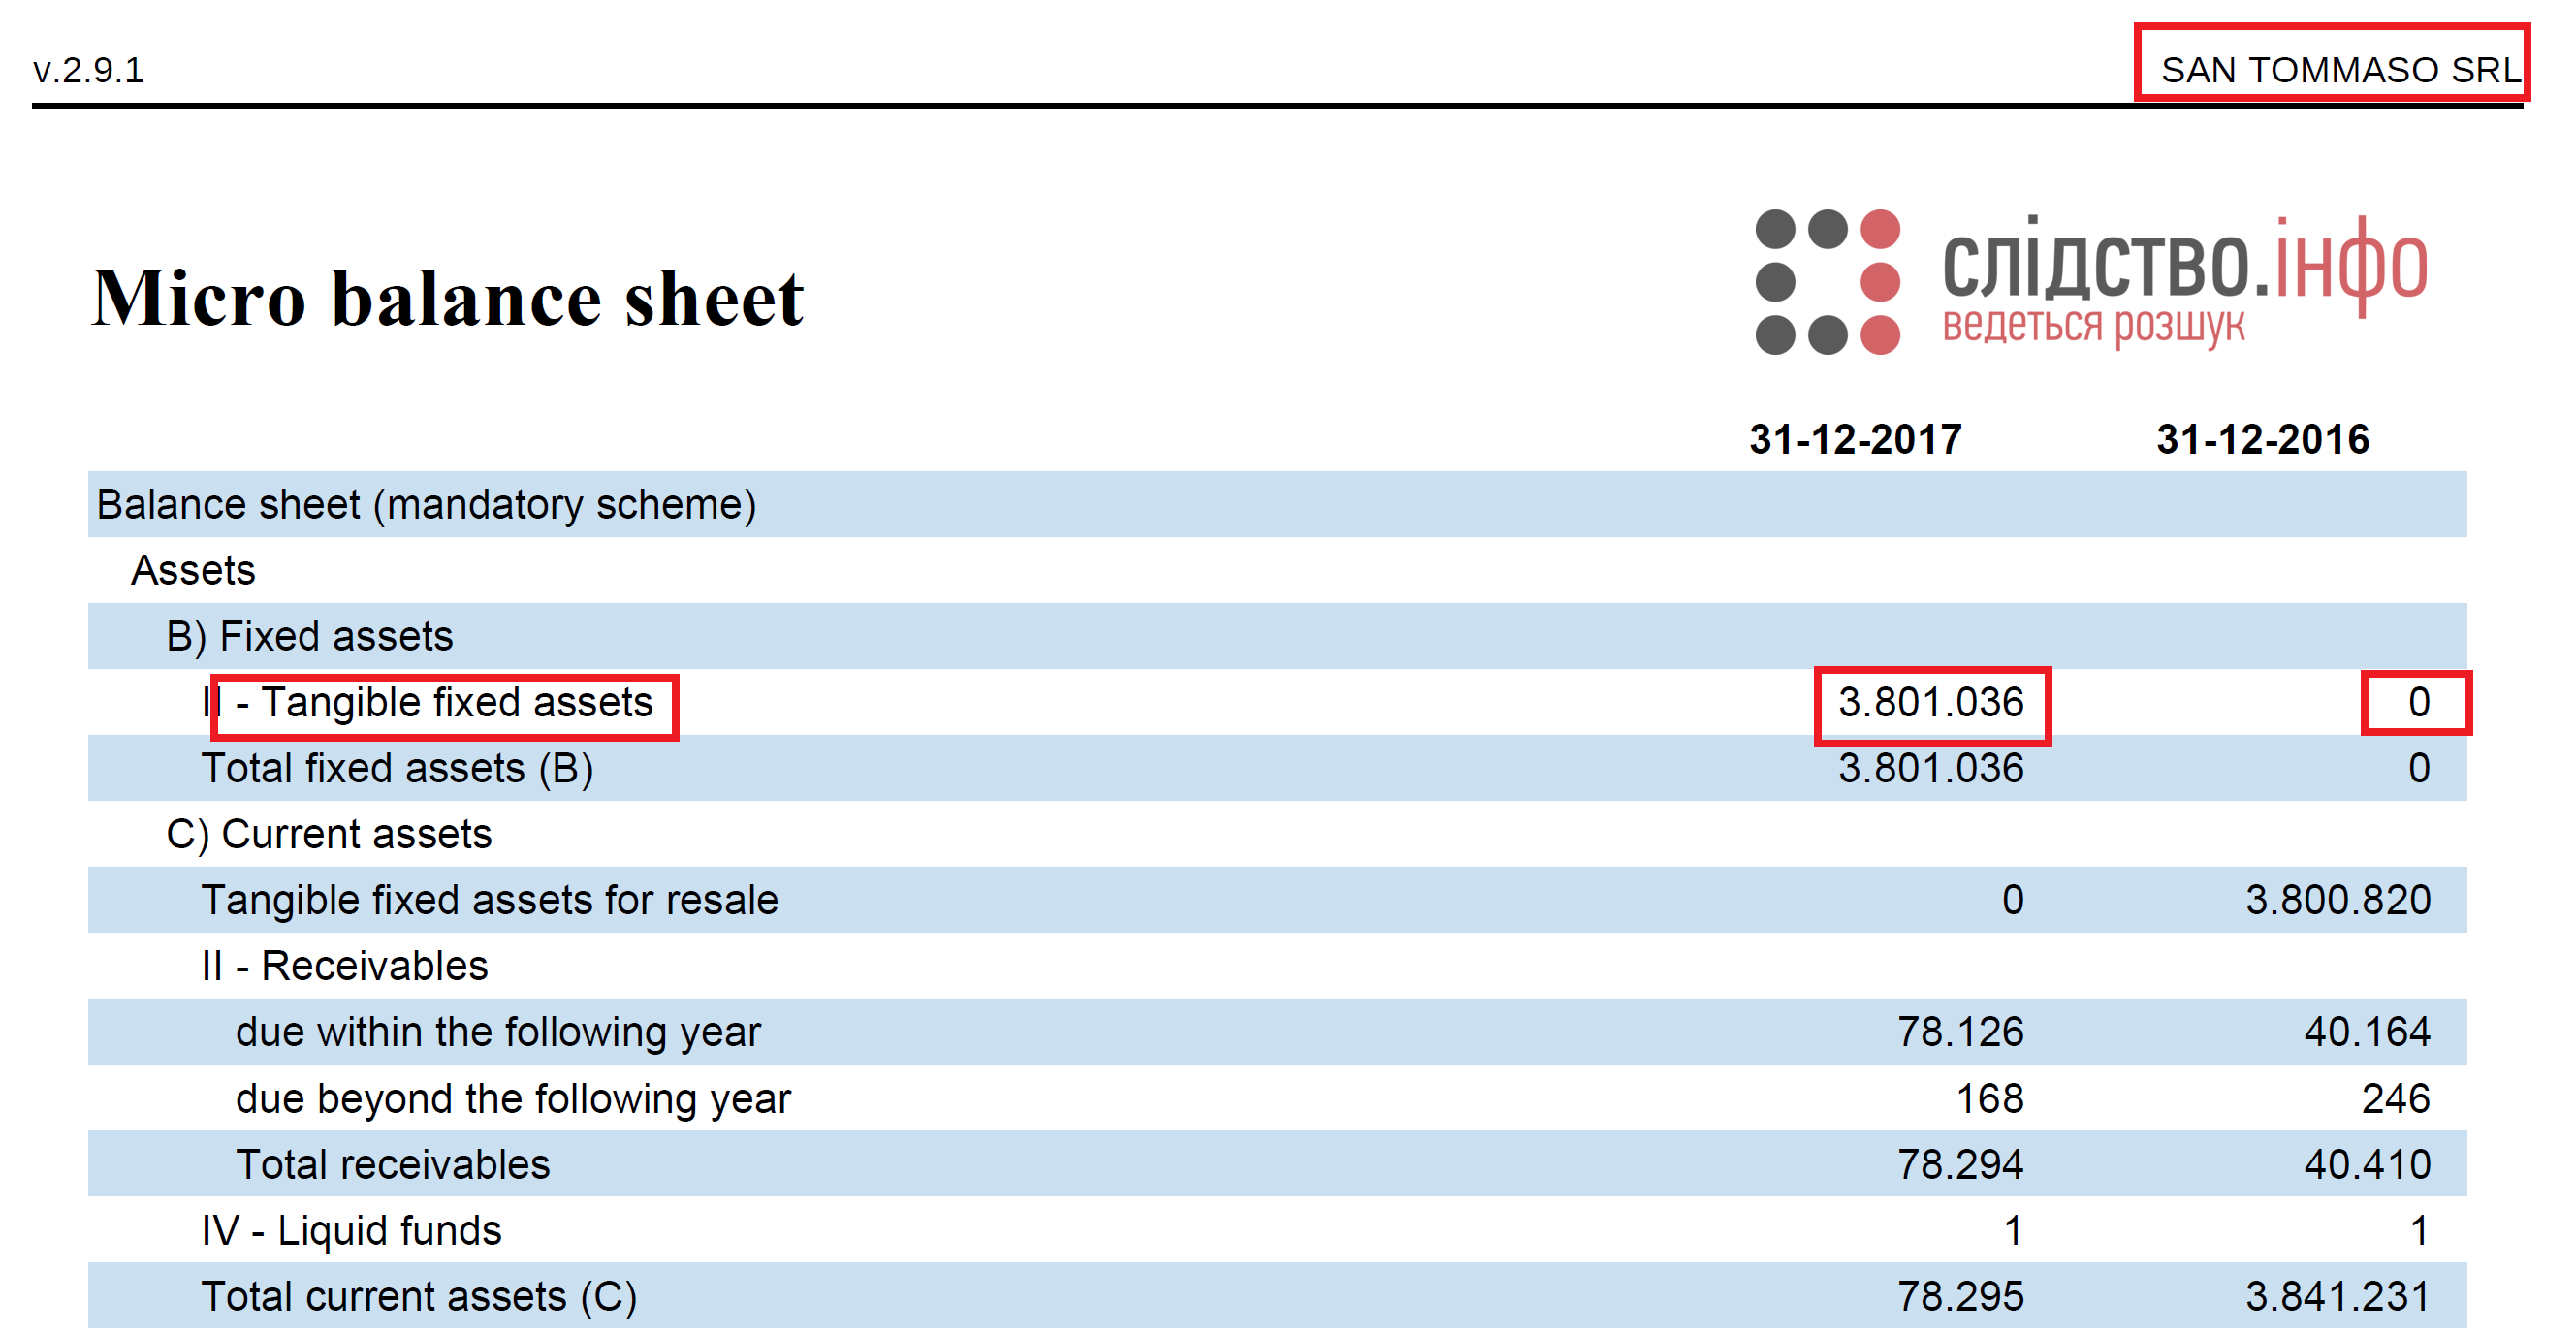Click the 3.800.820 resale assets value
The width and height of the screenshot is (2576, 1335).
(2338, 900)
